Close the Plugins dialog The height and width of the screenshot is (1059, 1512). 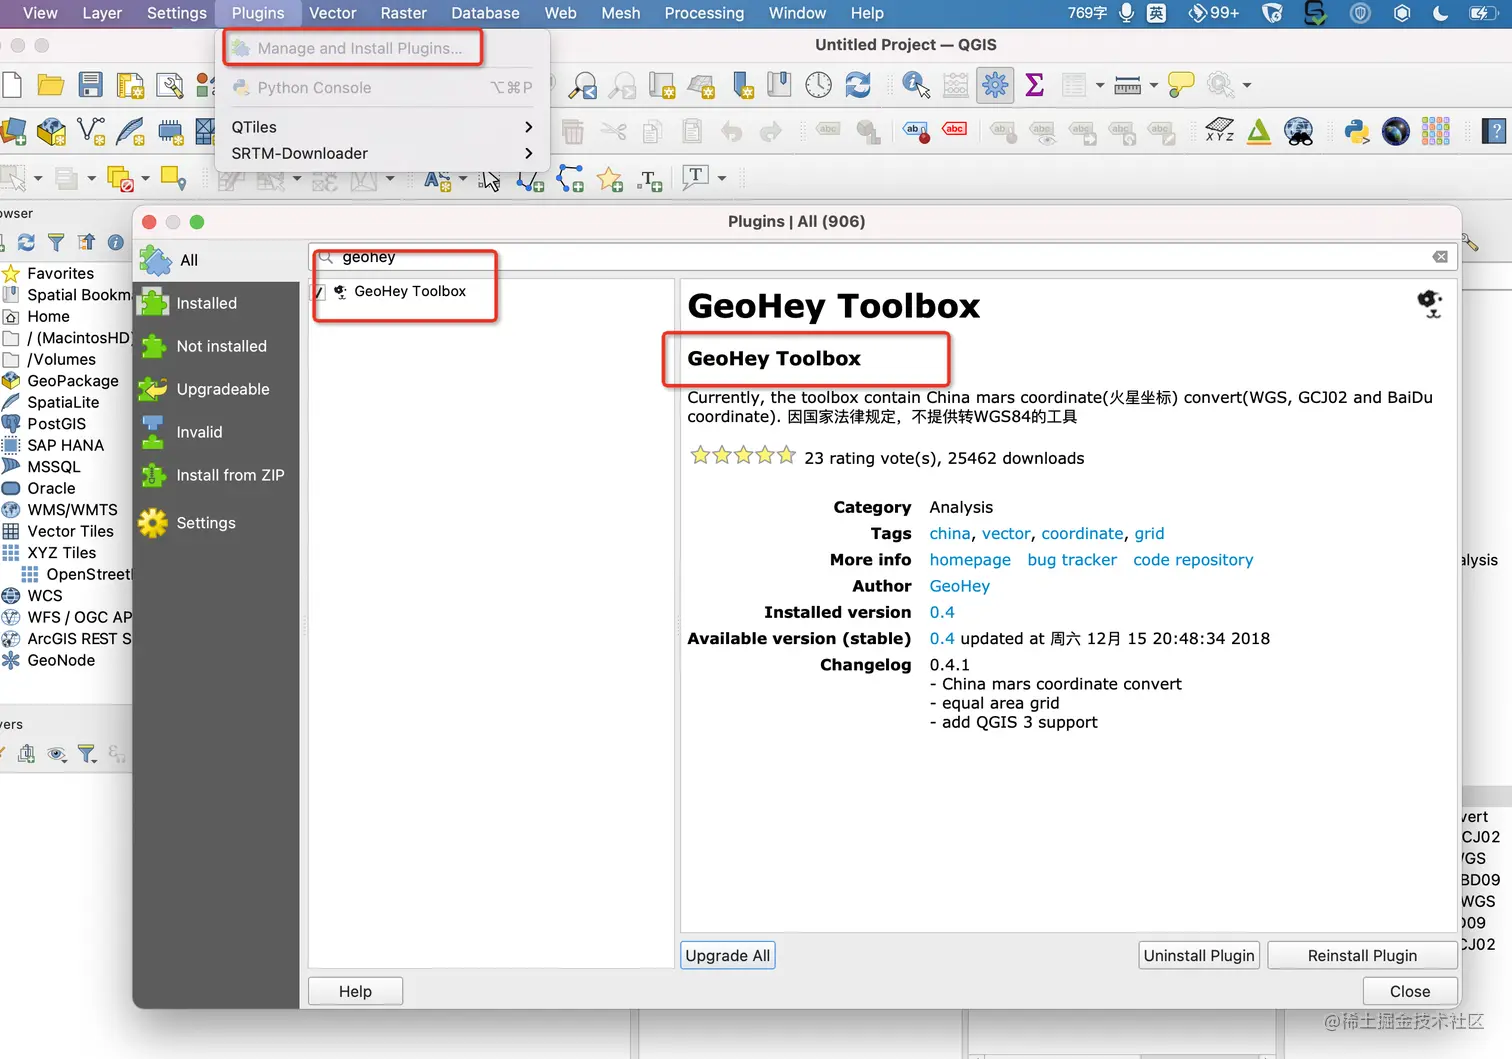pos(1410,992)
